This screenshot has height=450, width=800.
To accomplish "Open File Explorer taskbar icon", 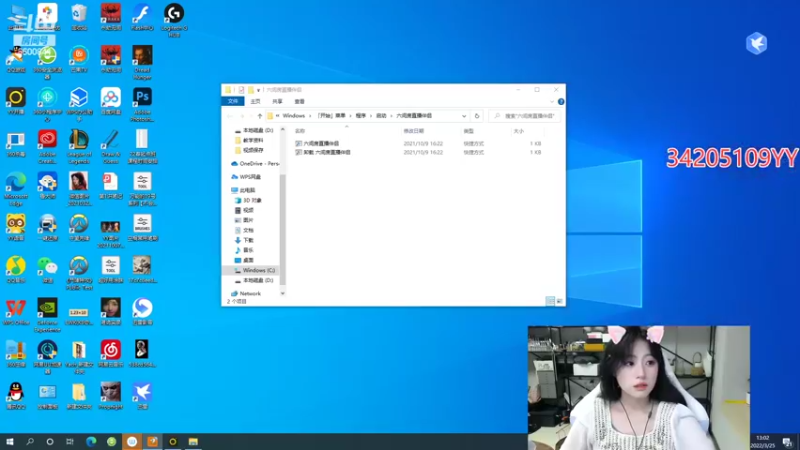I will [x=193, y=441].
